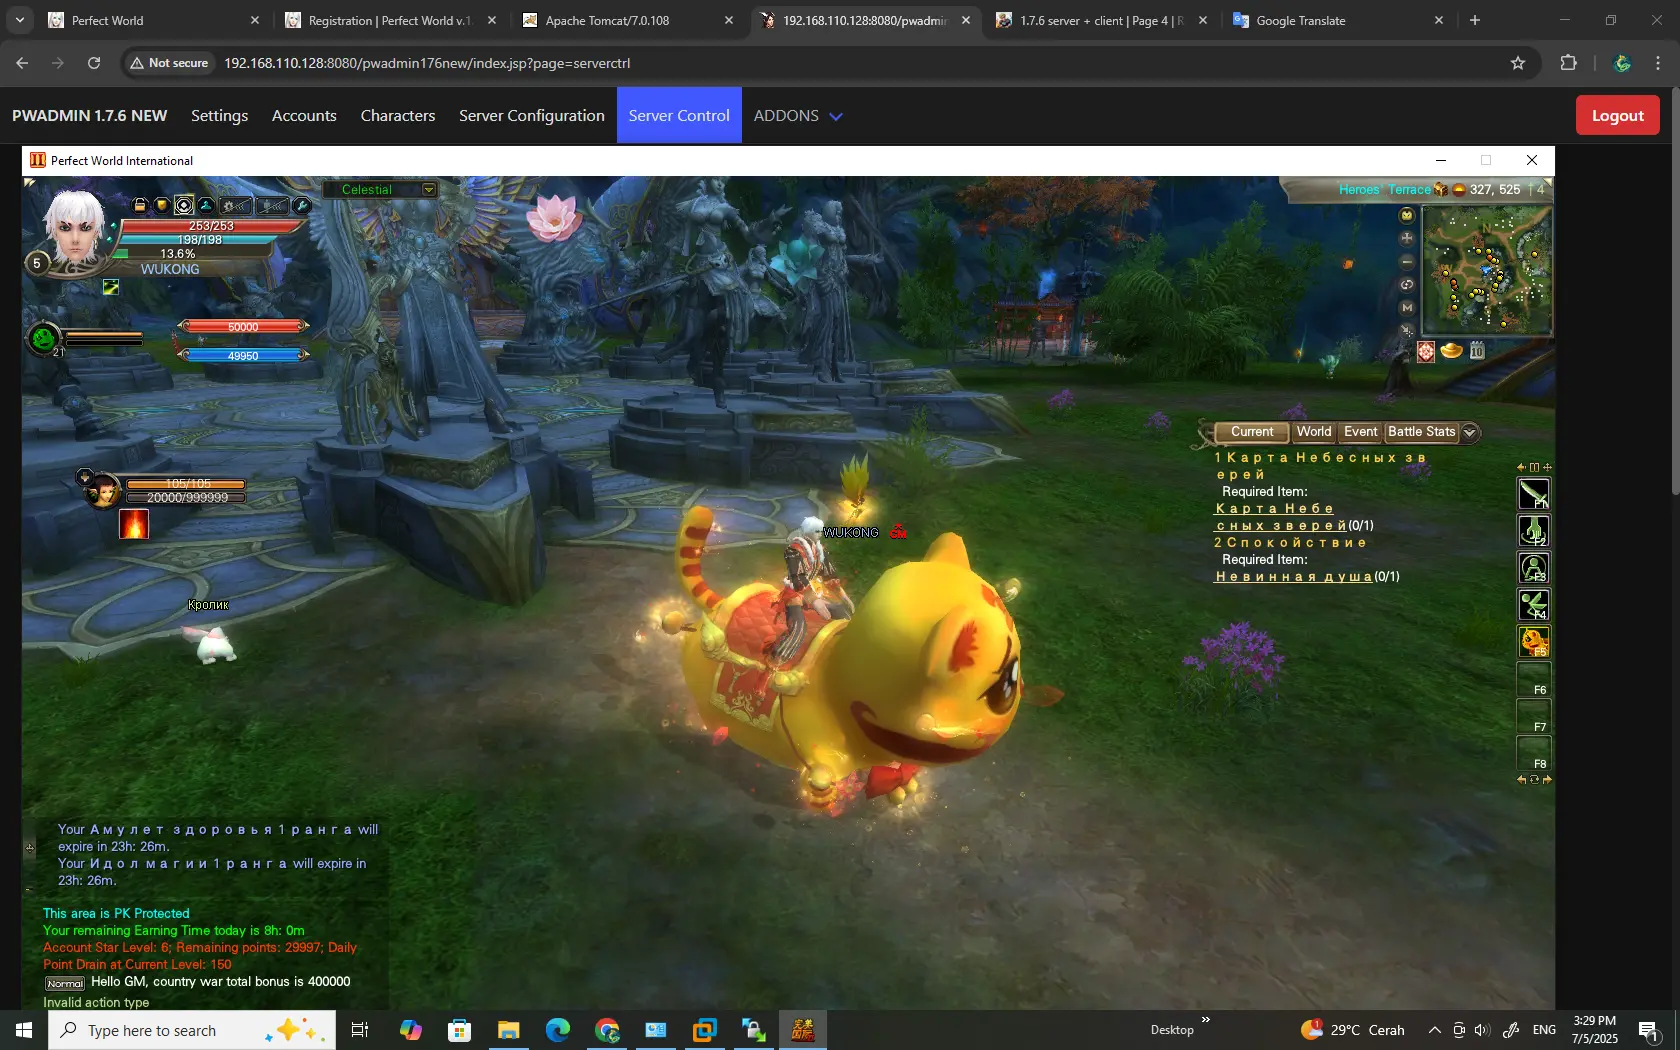Click on the minimap view
This screenshot has width=1680, height=1050.
tap(1487, 269)
